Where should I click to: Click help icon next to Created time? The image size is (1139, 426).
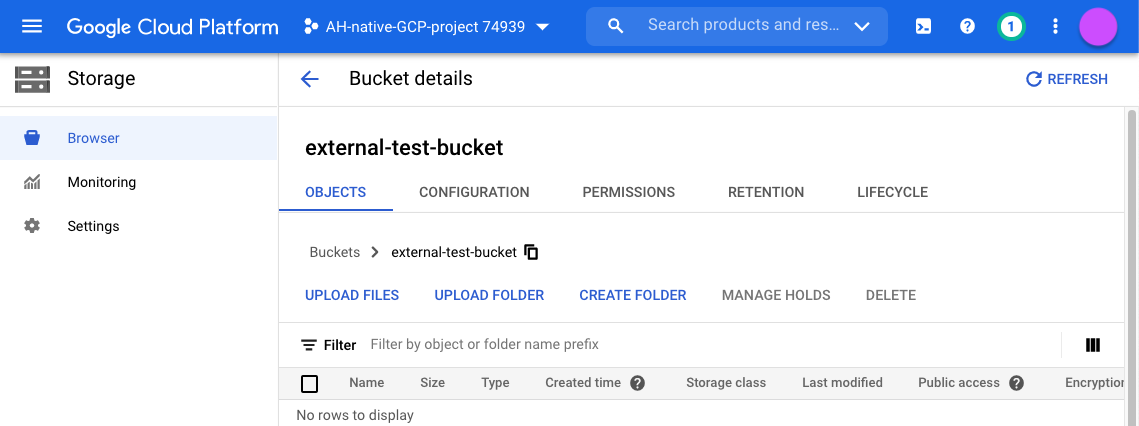click(x=638, y=383)
